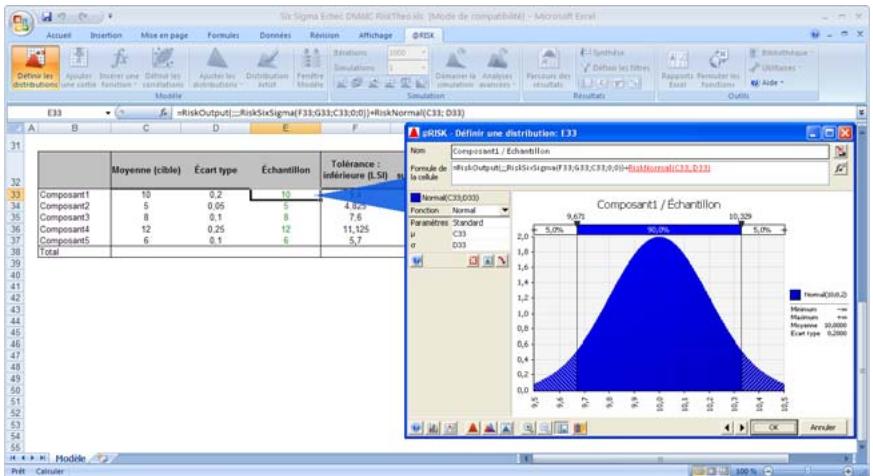Click the colorful data icon in the bottom toolbar

pos(580,428)
